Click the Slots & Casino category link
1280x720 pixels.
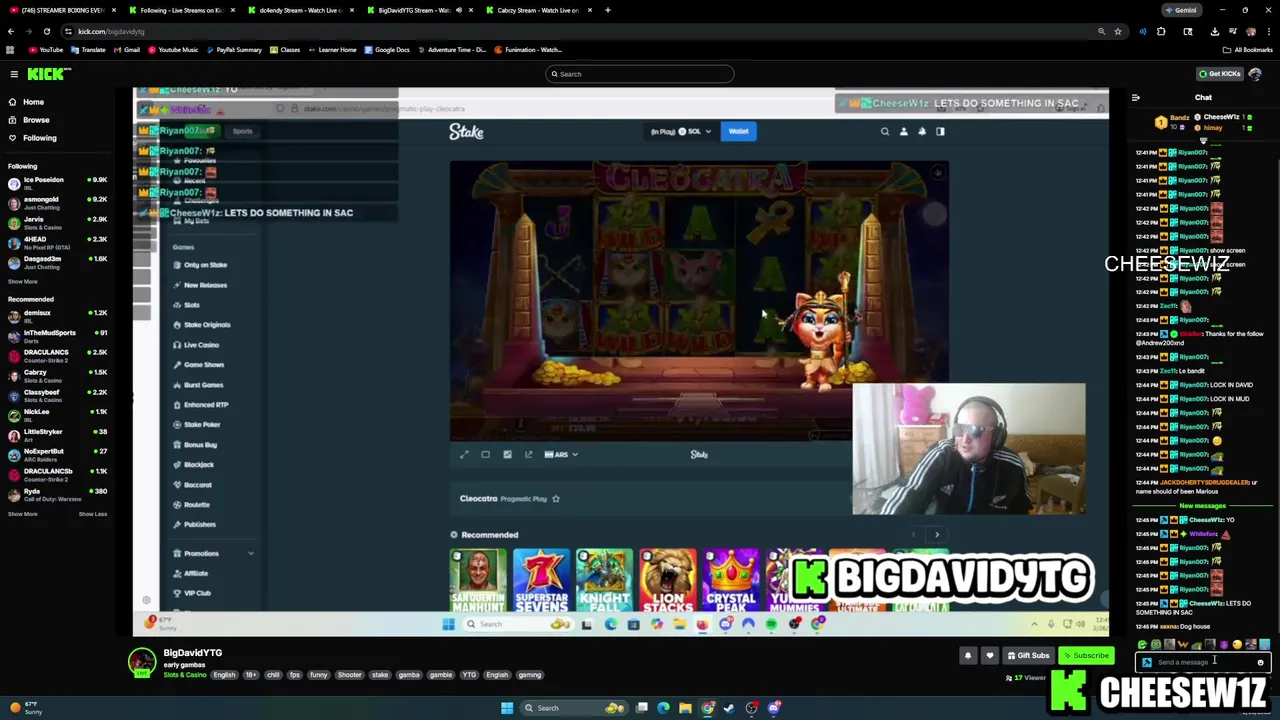[185, 675]
